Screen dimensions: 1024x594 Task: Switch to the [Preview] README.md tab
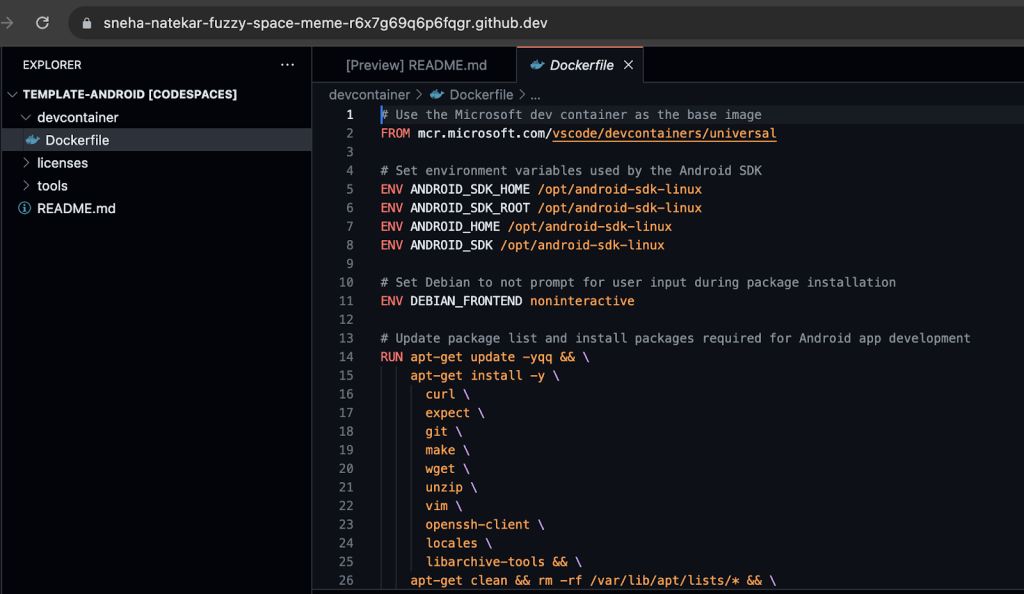(x=415, y=65)
